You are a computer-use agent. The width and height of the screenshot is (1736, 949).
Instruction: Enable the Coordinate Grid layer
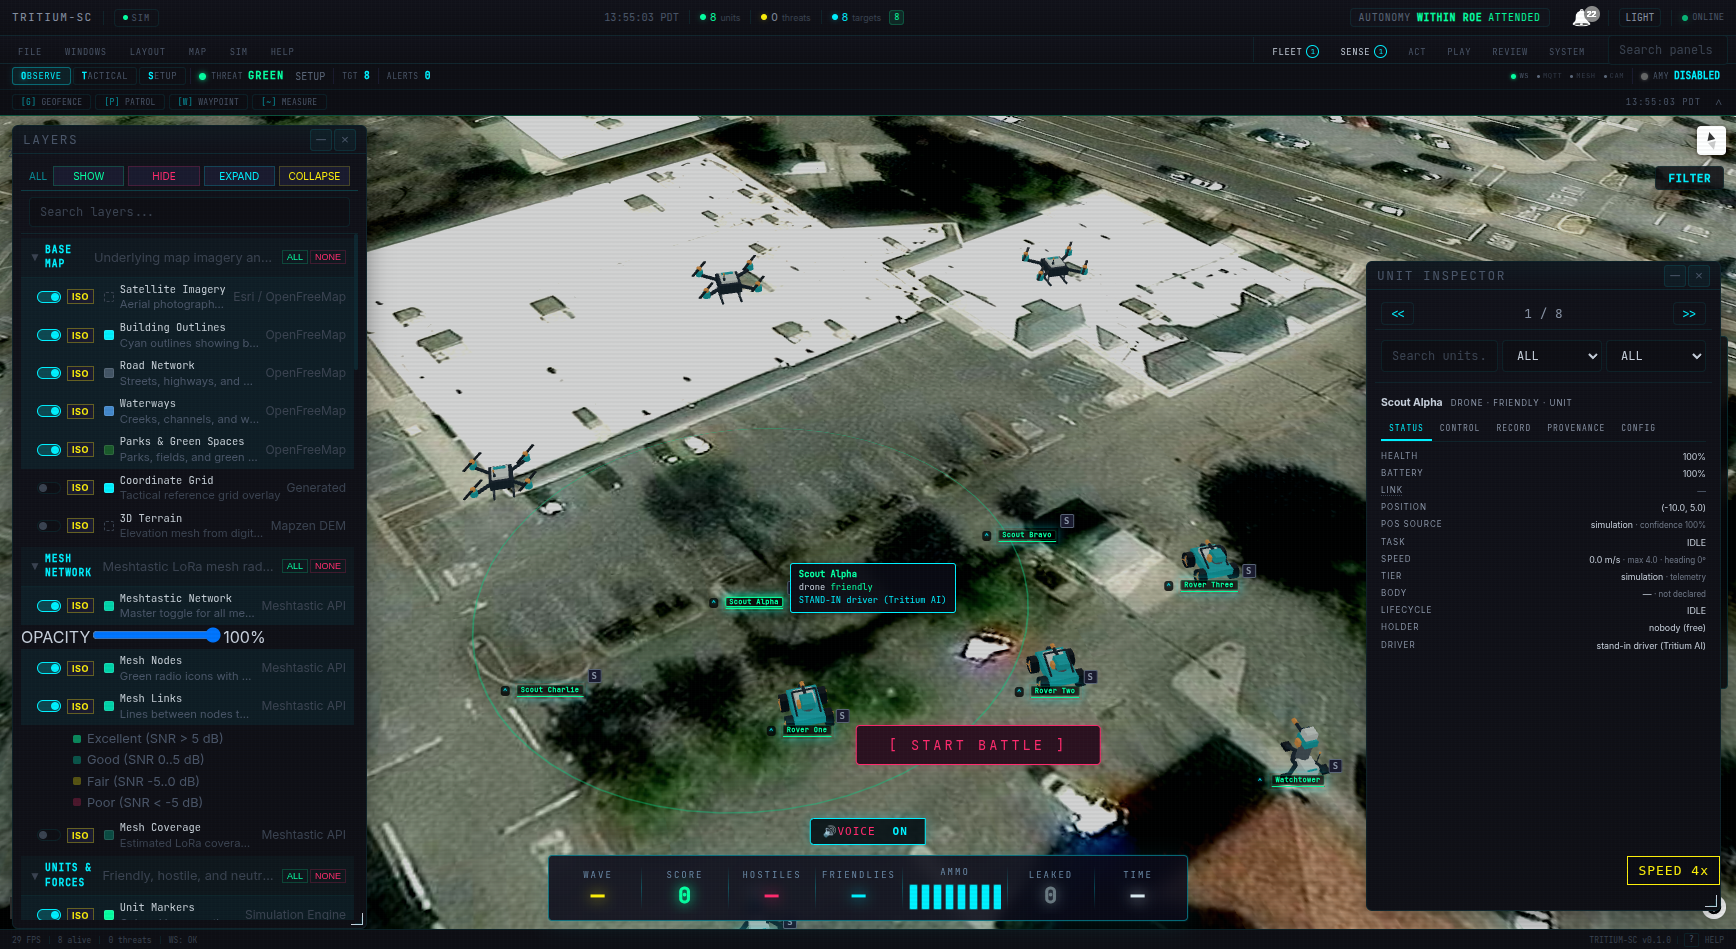(49, 488)
